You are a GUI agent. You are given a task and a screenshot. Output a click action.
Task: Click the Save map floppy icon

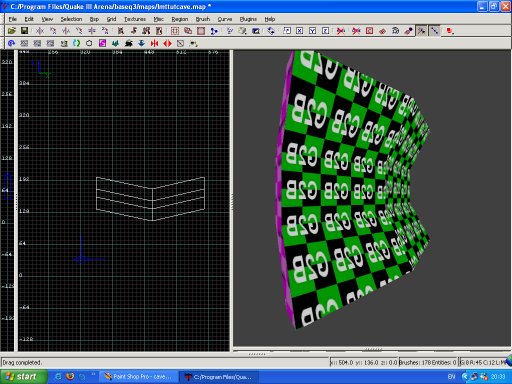(24, 31)
